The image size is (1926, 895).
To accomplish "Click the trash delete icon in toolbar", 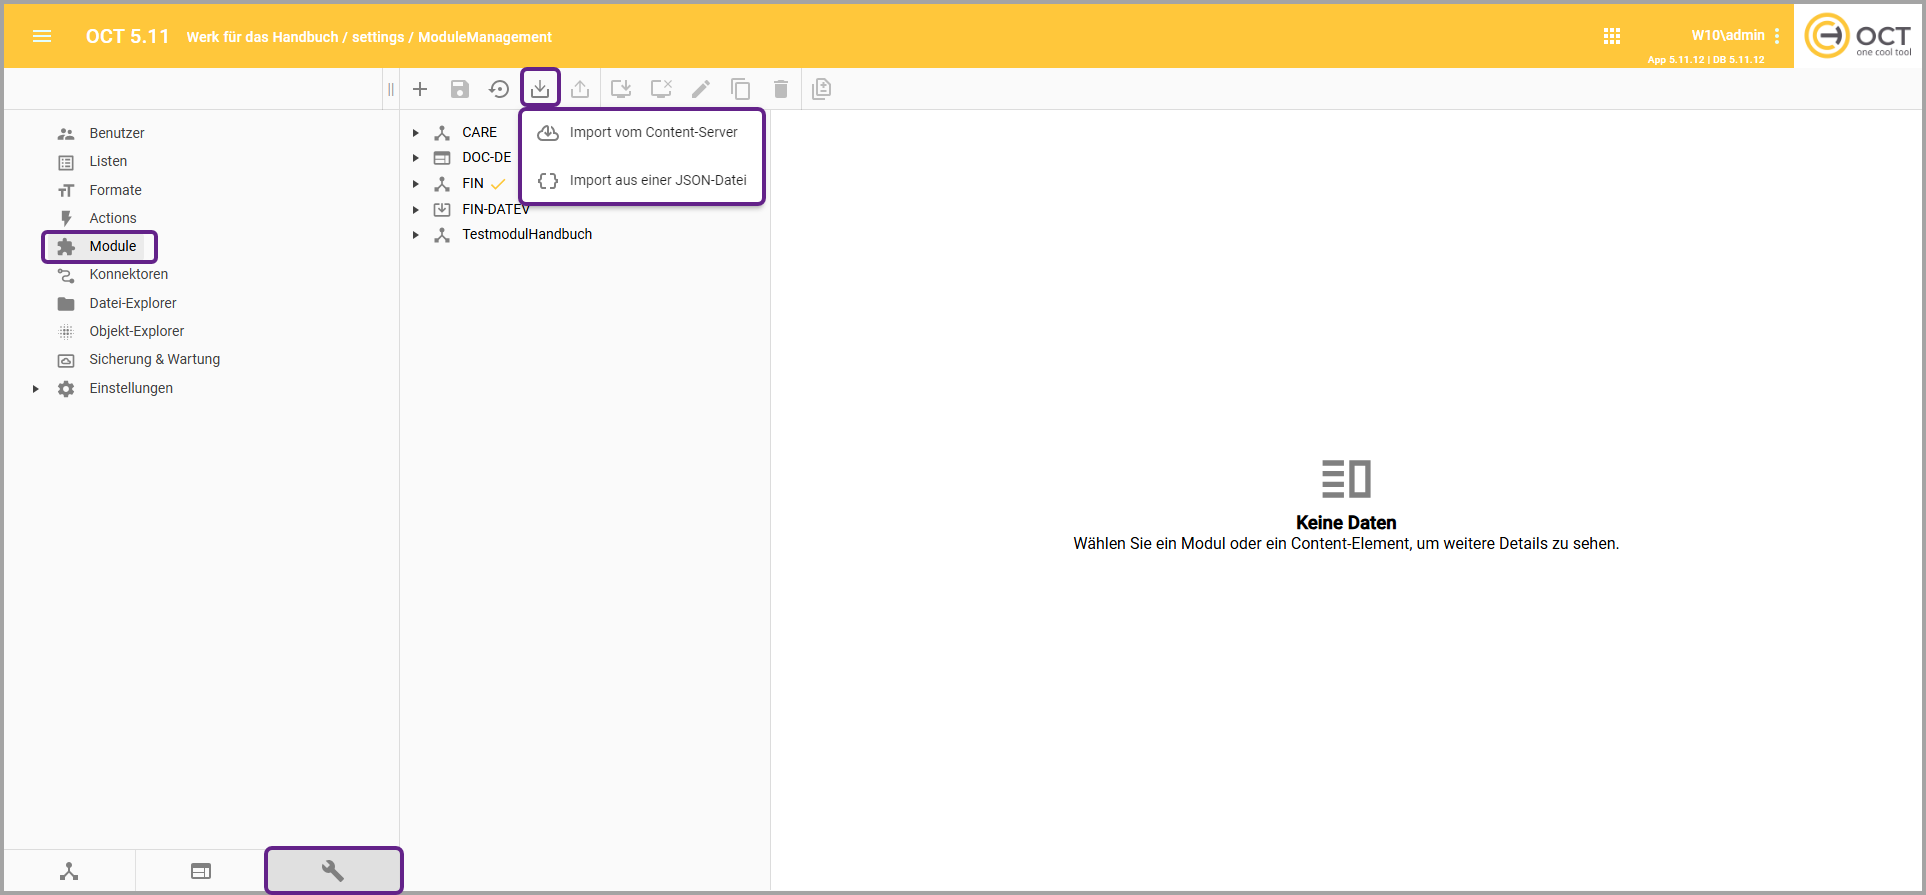I will point(781,89).
